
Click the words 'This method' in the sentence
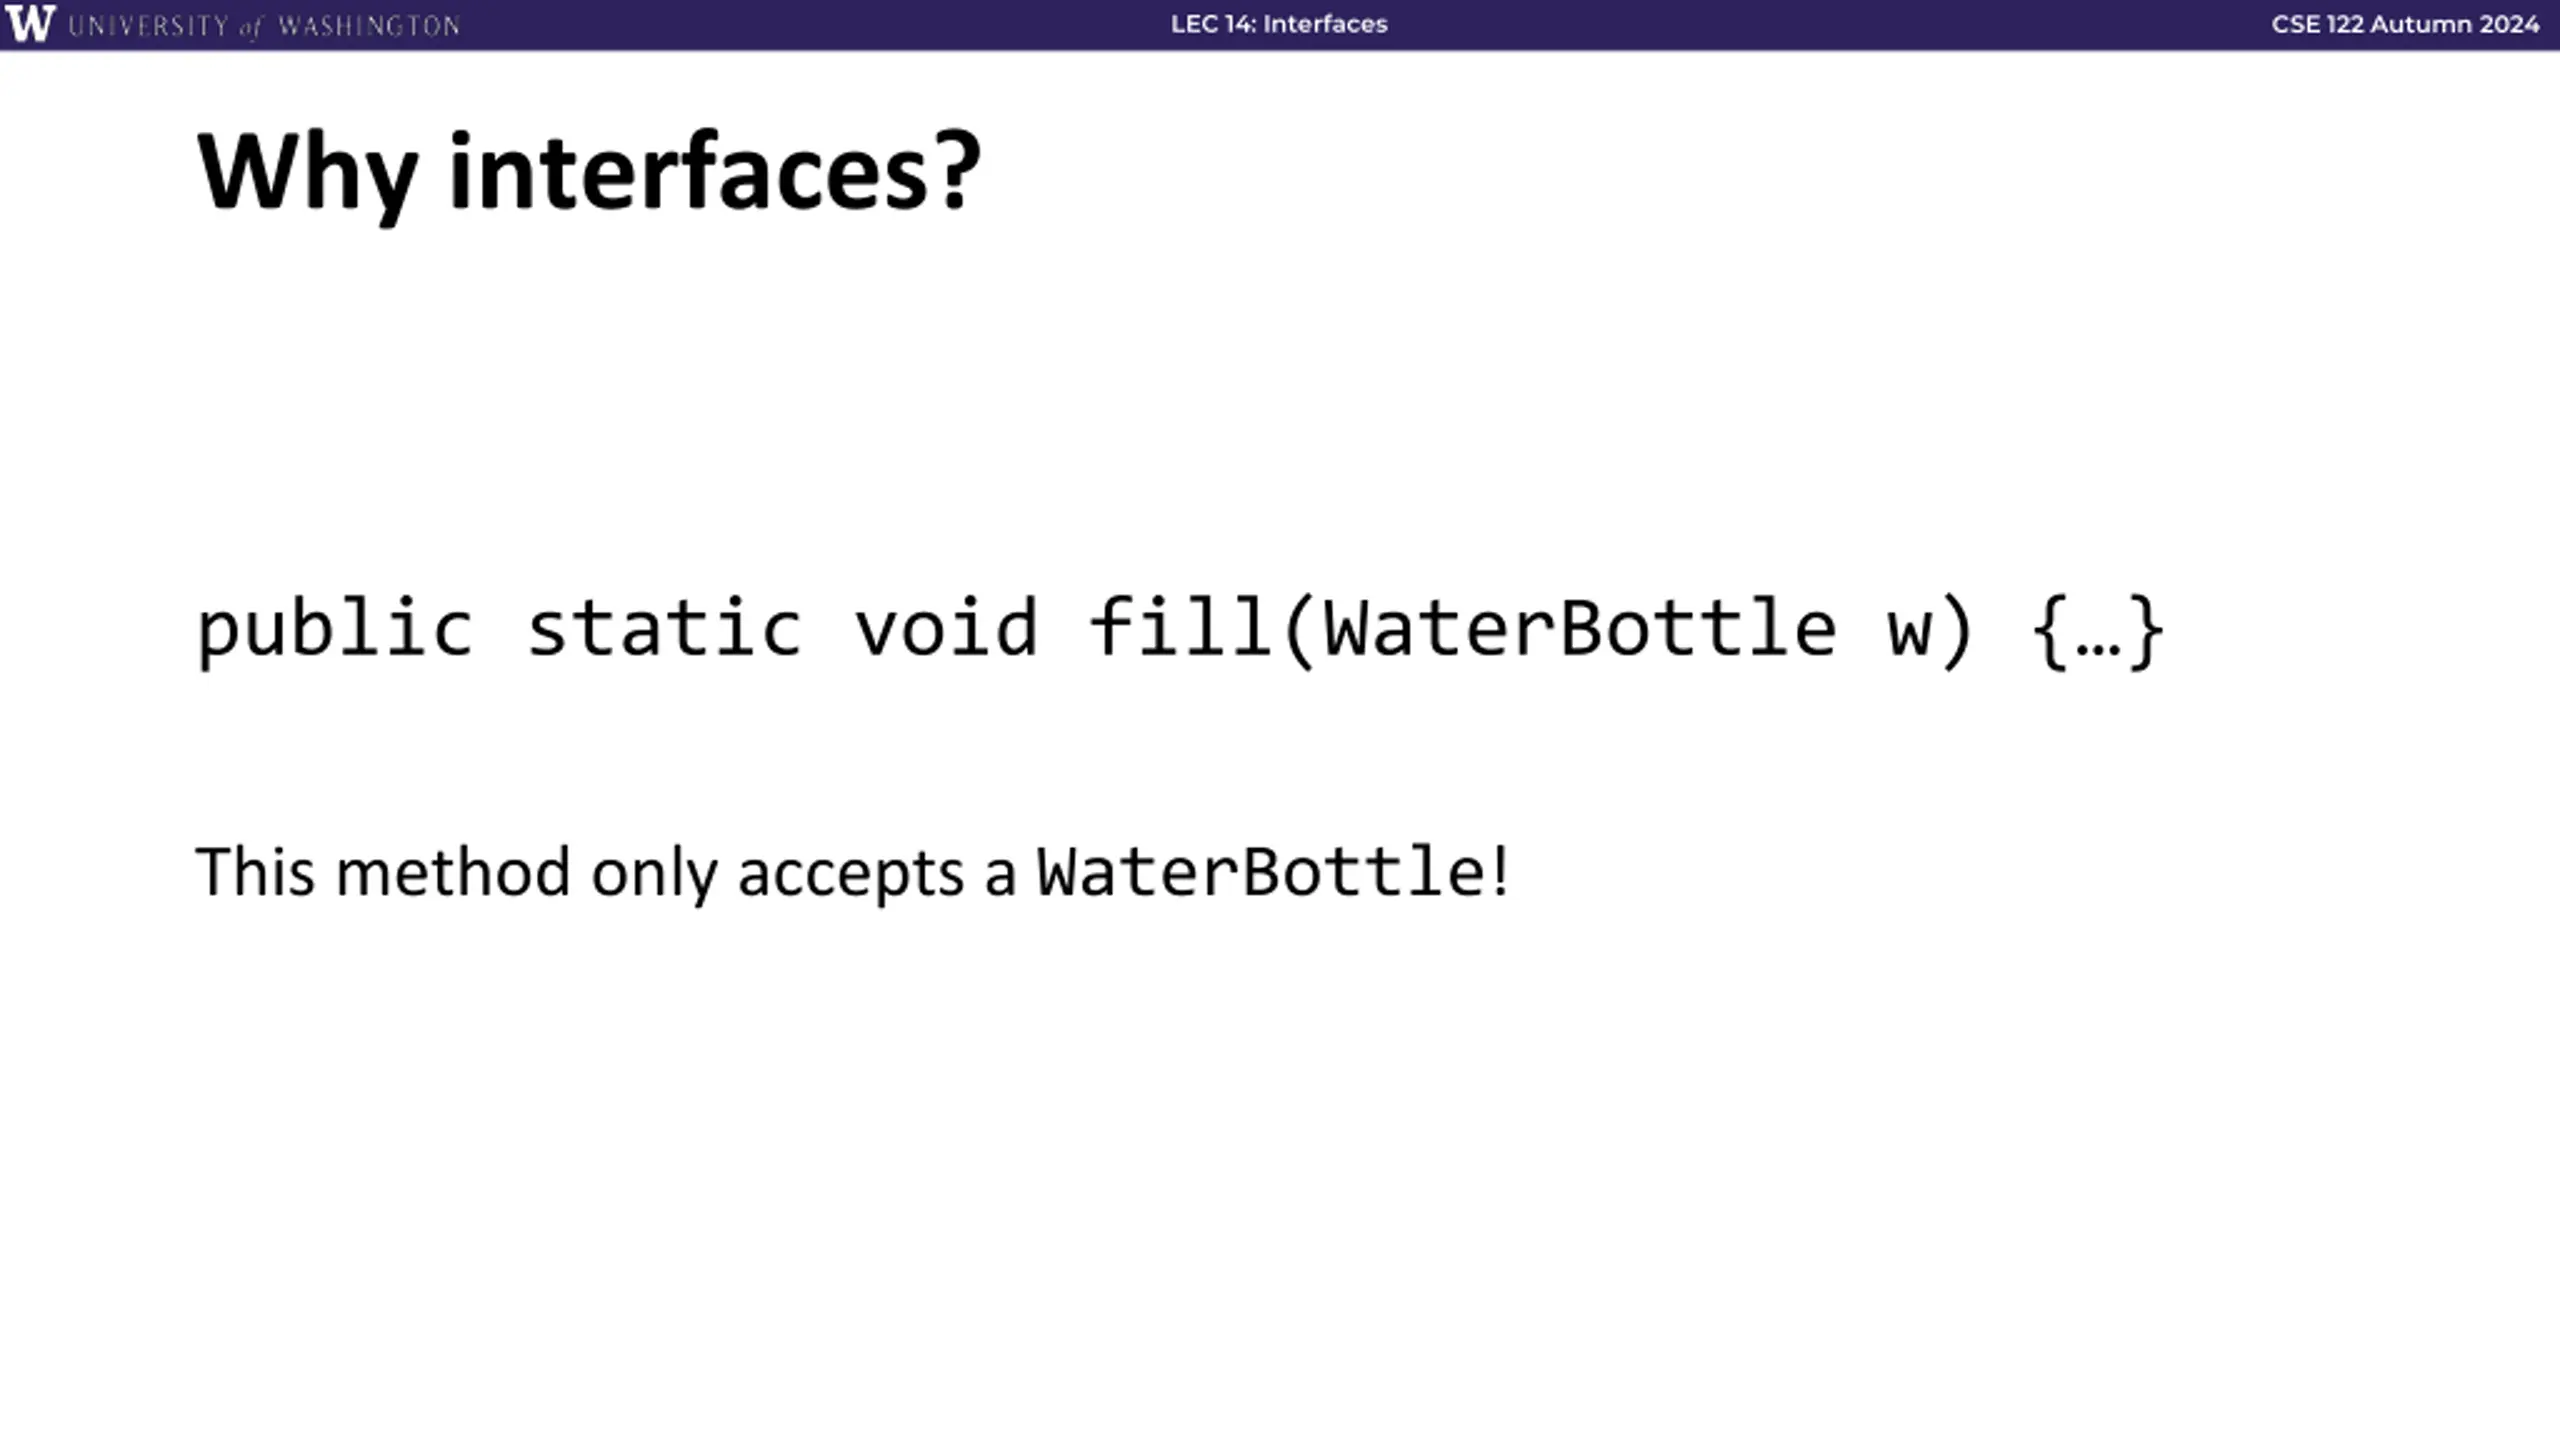pos(382,872)
